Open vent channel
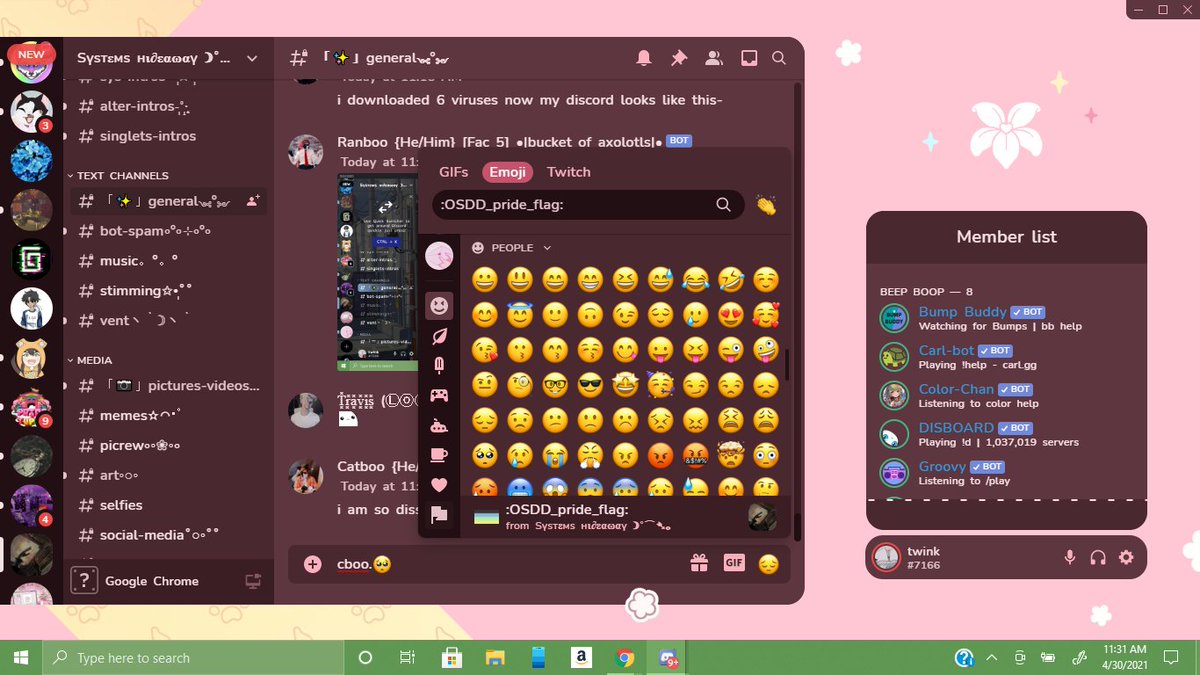Viewport: 1200px width, 675px height. pyautogui.click(x=168, y=321)
